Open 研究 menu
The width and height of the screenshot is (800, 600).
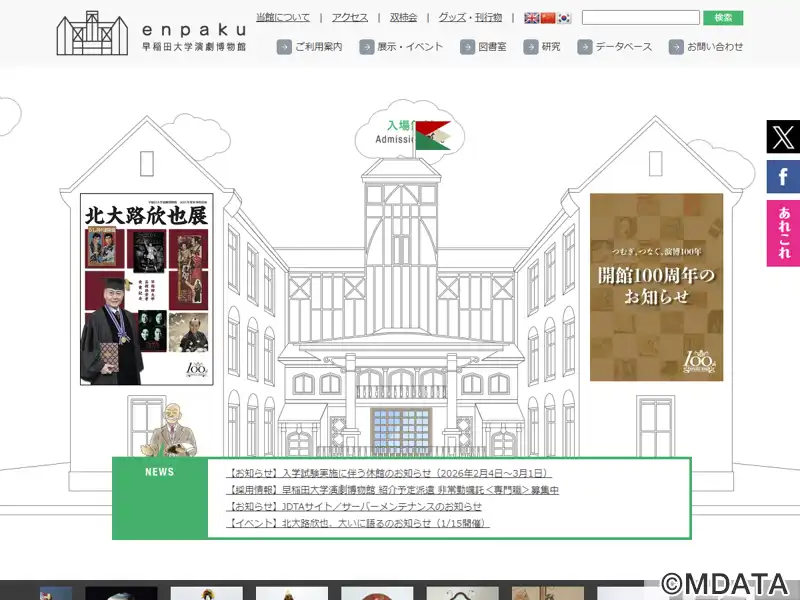click(x=551, y=47)
